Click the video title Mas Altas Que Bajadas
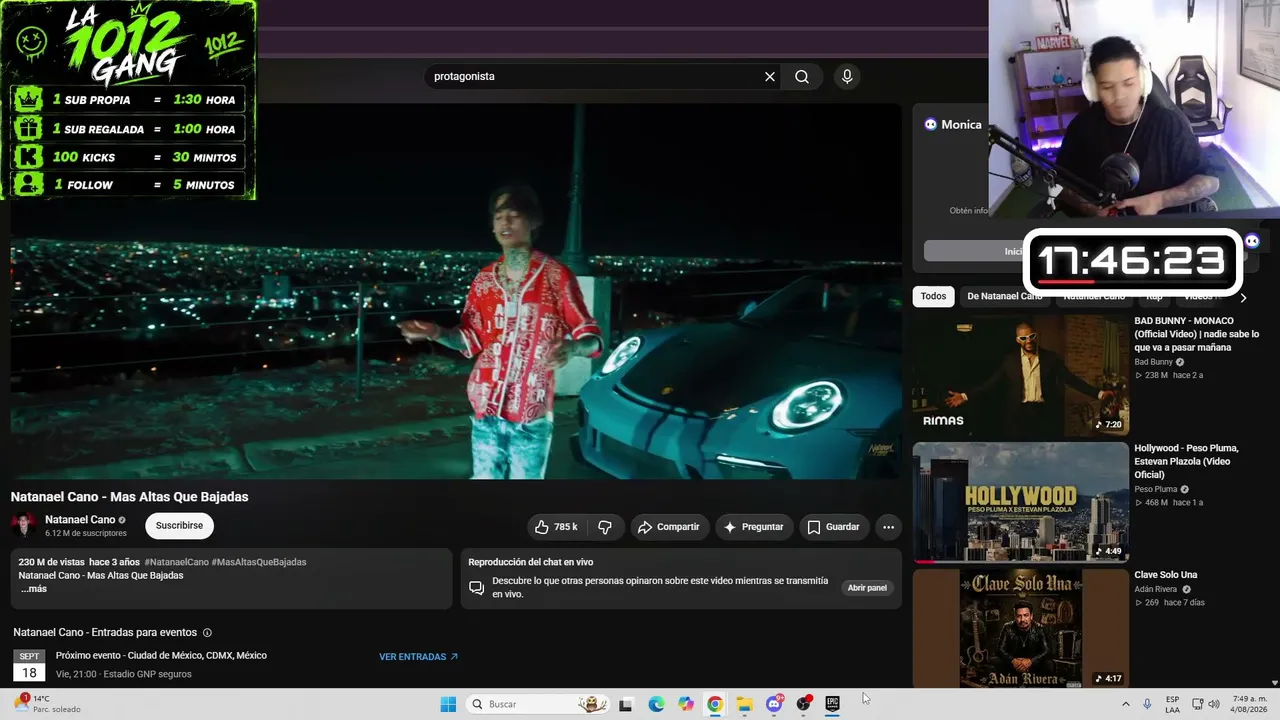This screenshot has width=1280, height=720. point(130,497)
